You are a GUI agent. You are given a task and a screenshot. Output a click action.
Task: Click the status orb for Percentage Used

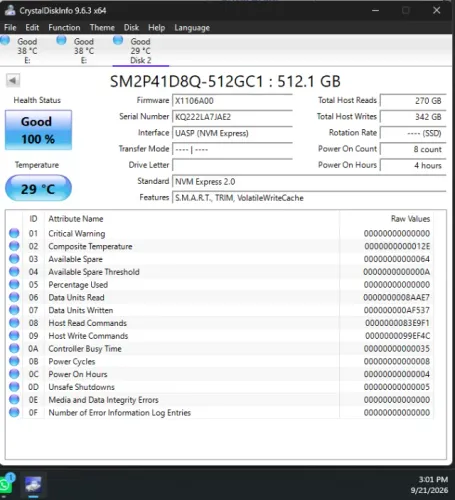14,284
